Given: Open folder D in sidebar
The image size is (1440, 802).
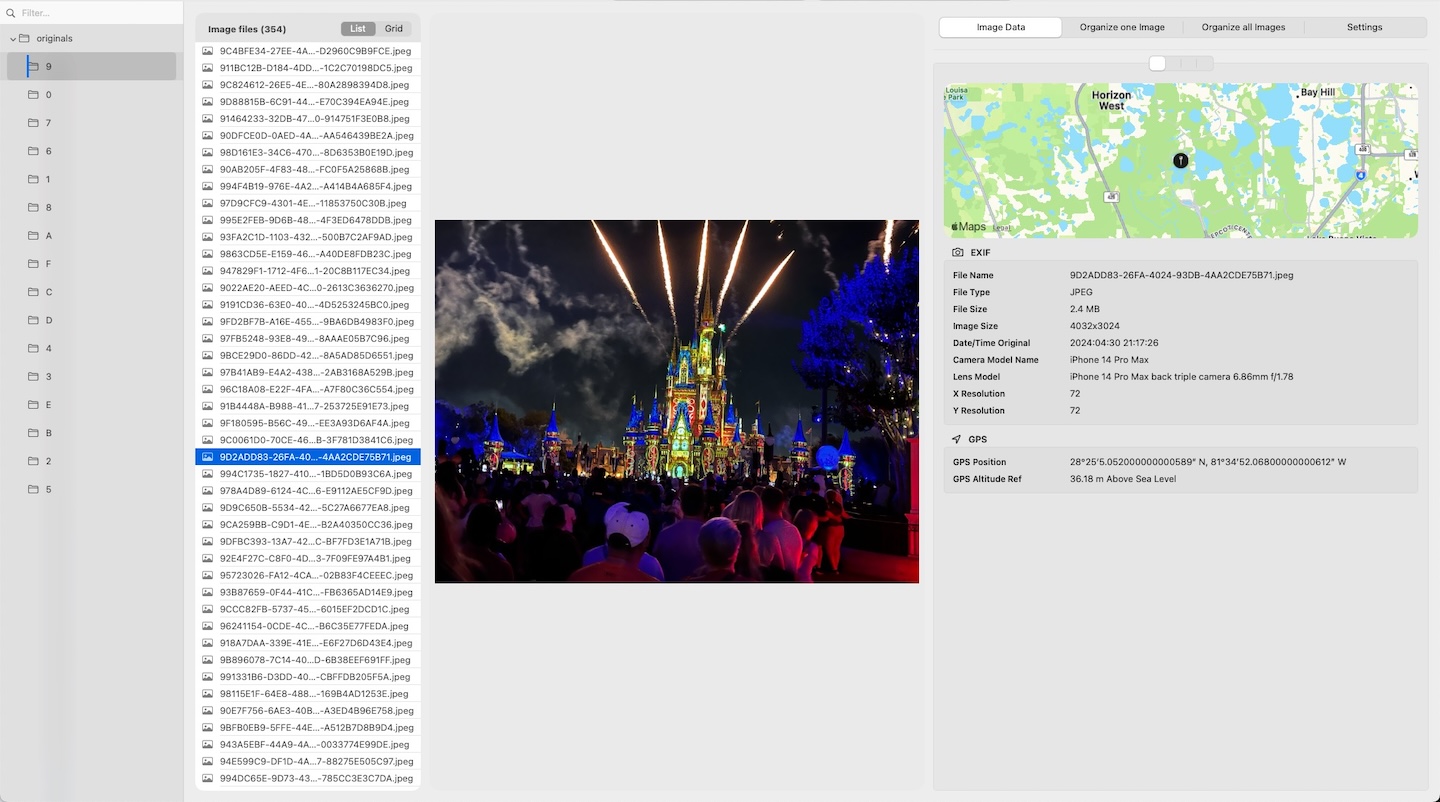Looking at the screenshot, I should coord(48,320).
